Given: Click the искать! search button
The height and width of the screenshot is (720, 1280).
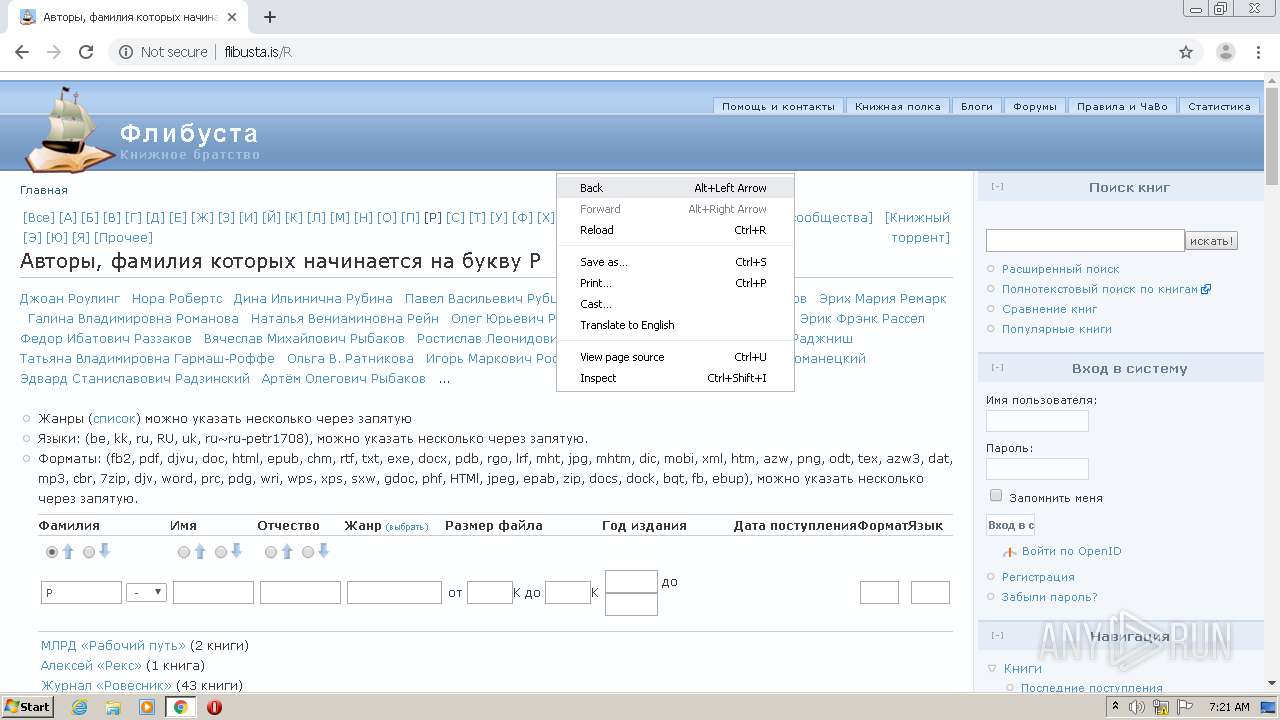Looking at the screenshot, I should pyautogui.click(x=1212, y=241).
